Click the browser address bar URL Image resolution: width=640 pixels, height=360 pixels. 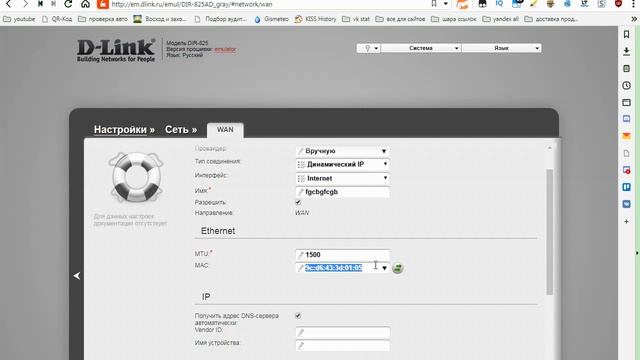coord(192,4)
